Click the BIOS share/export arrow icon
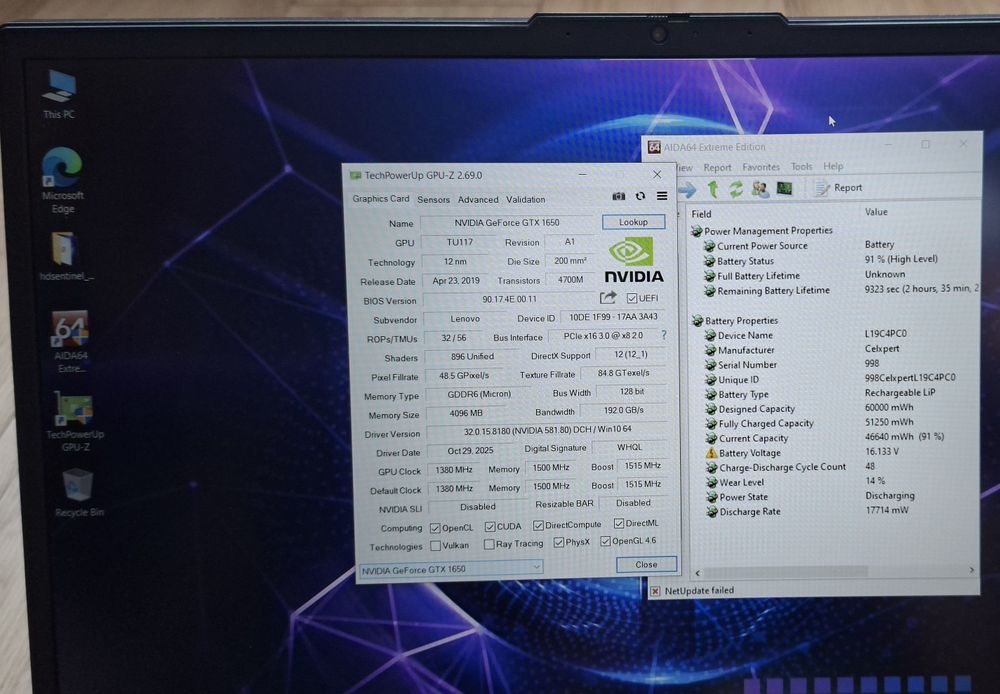1000x694 pixels. 608,297
